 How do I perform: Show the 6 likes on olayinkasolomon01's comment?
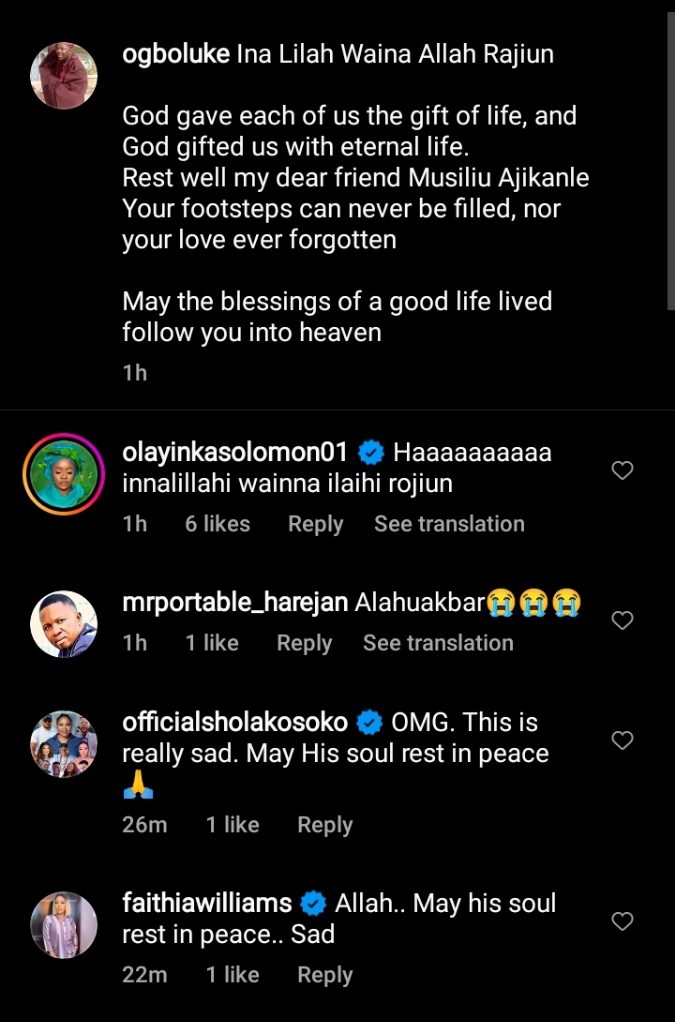[x=217, y=524]
